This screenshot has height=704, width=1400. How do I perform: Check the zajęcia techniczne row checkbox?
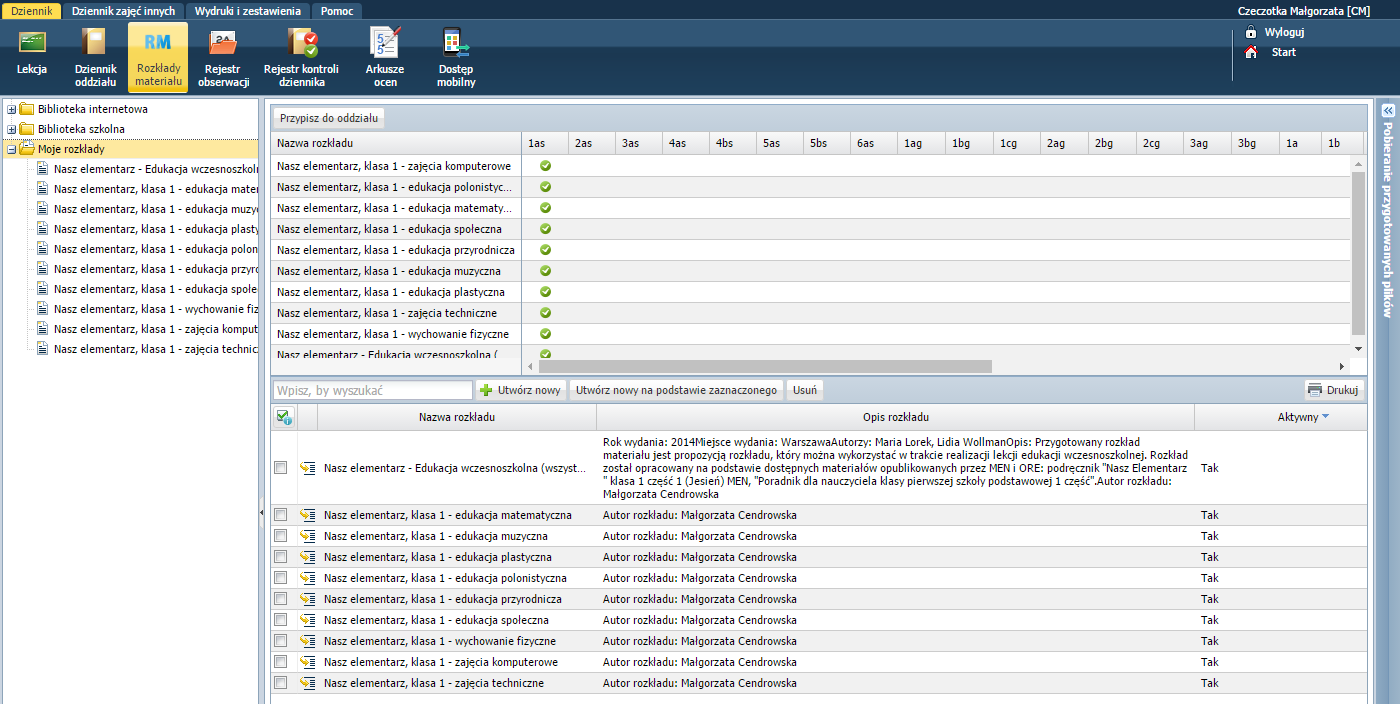281,683
